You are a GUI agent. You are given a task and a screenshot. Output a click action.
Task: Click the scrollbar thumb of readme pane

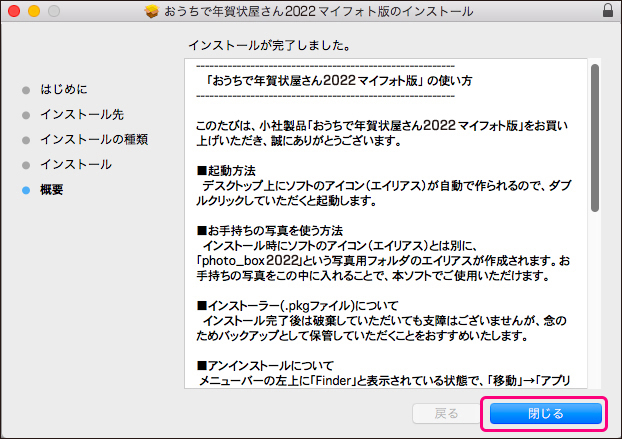pos(595,138)
